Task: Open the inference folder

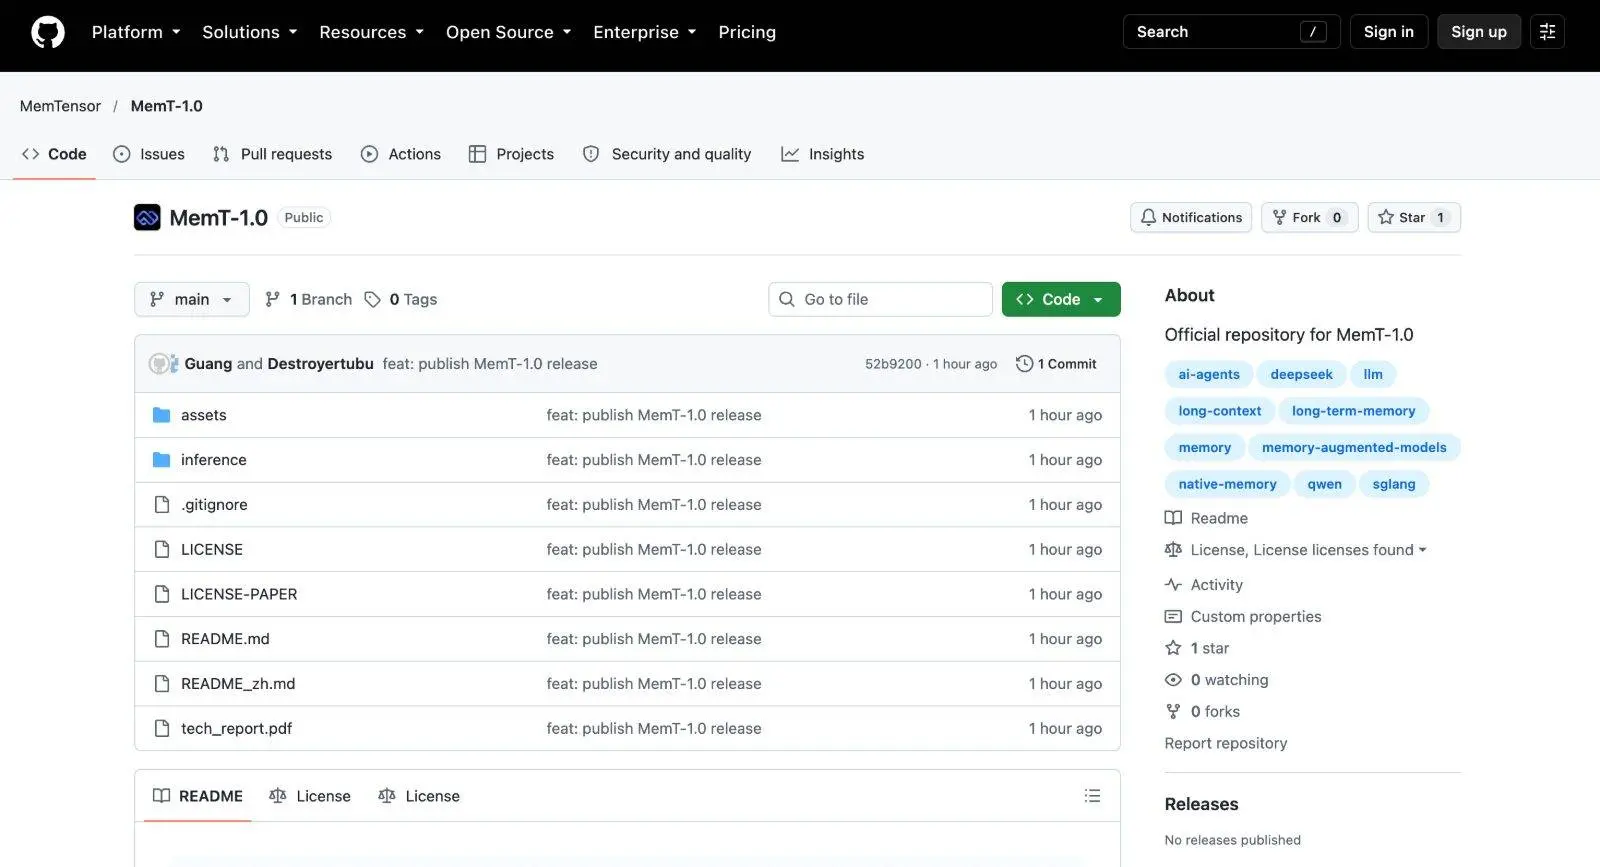Action: 214,460
